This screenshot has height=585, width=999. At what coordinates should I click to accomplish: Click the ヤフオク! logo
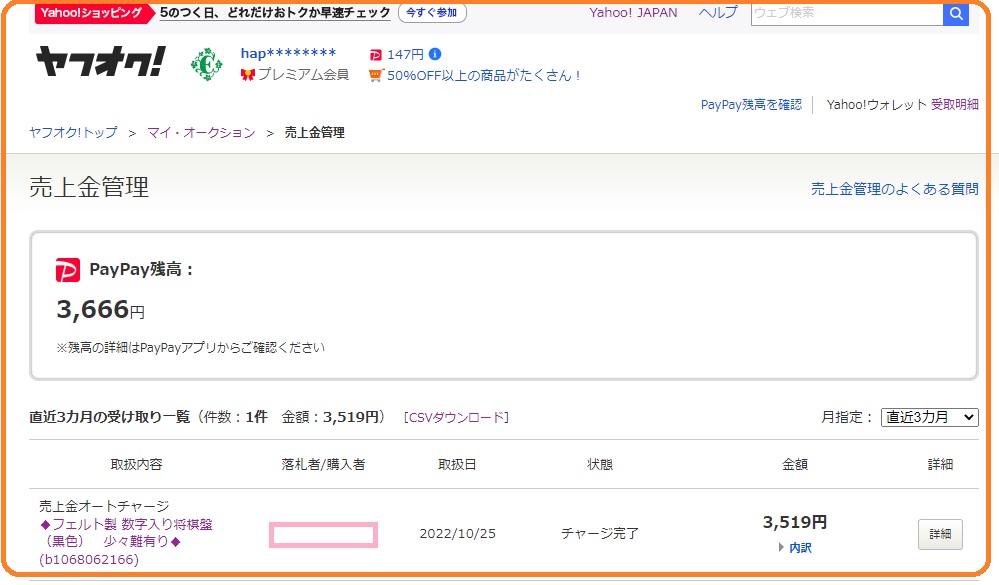(x=101, y=62)
